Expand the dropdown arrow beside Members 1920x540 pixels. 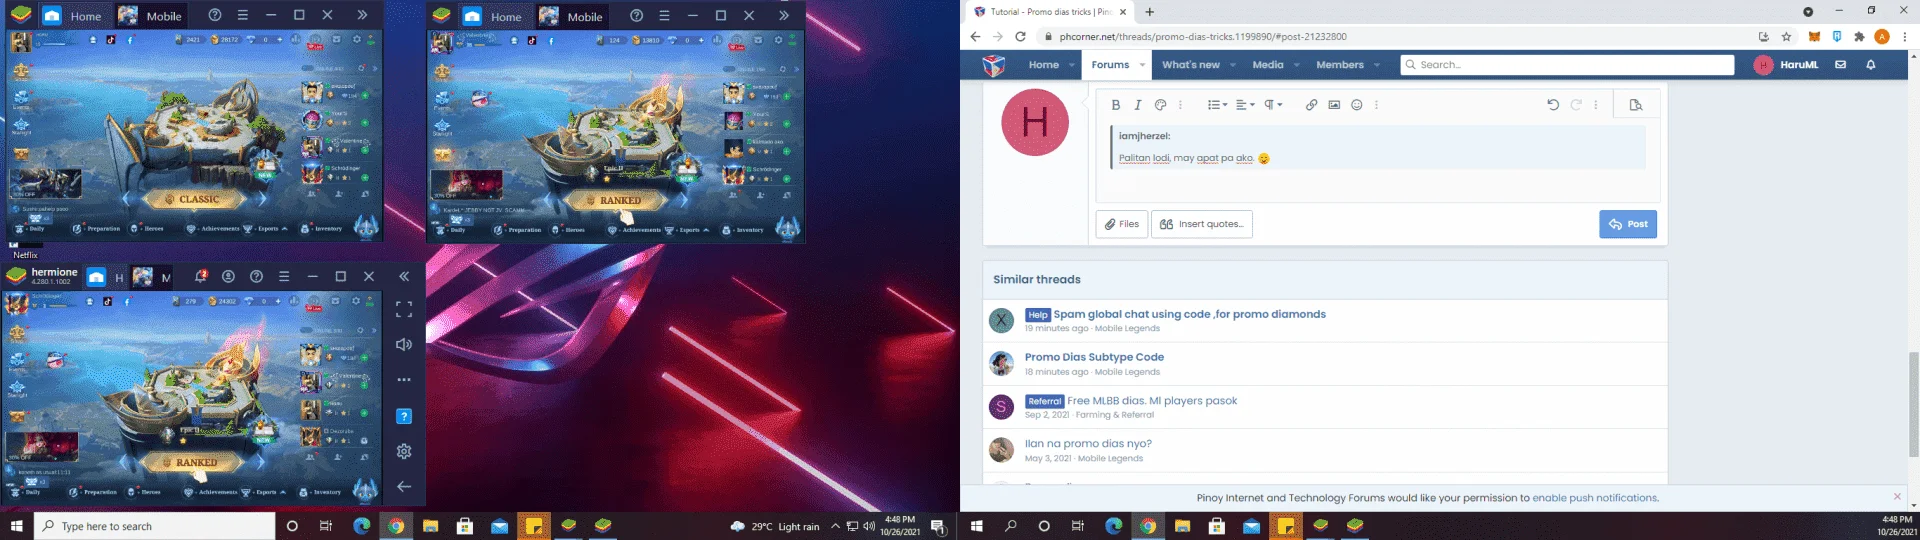pyautogui.click(x=1377, y=65)
